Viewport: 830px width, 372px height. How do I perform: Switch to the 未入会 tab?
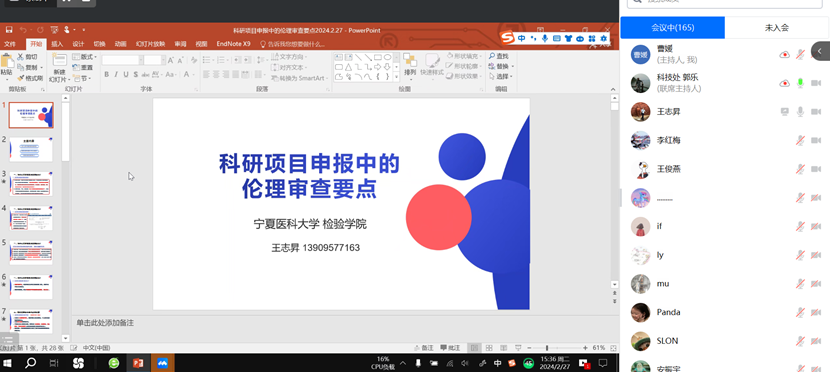pyautogui.click(x=777, y=28)
